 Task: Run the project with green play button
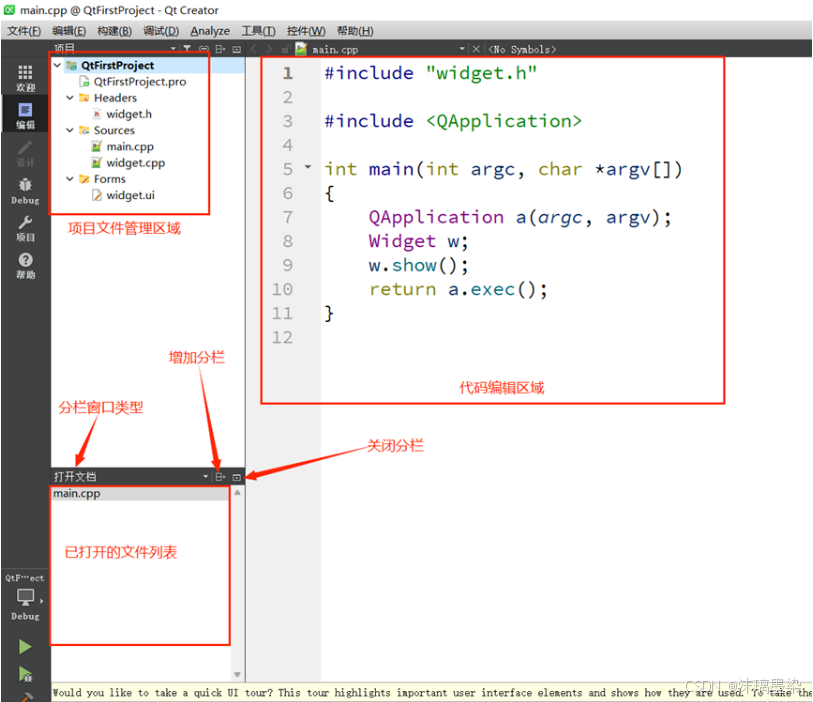tap(25, 647)
